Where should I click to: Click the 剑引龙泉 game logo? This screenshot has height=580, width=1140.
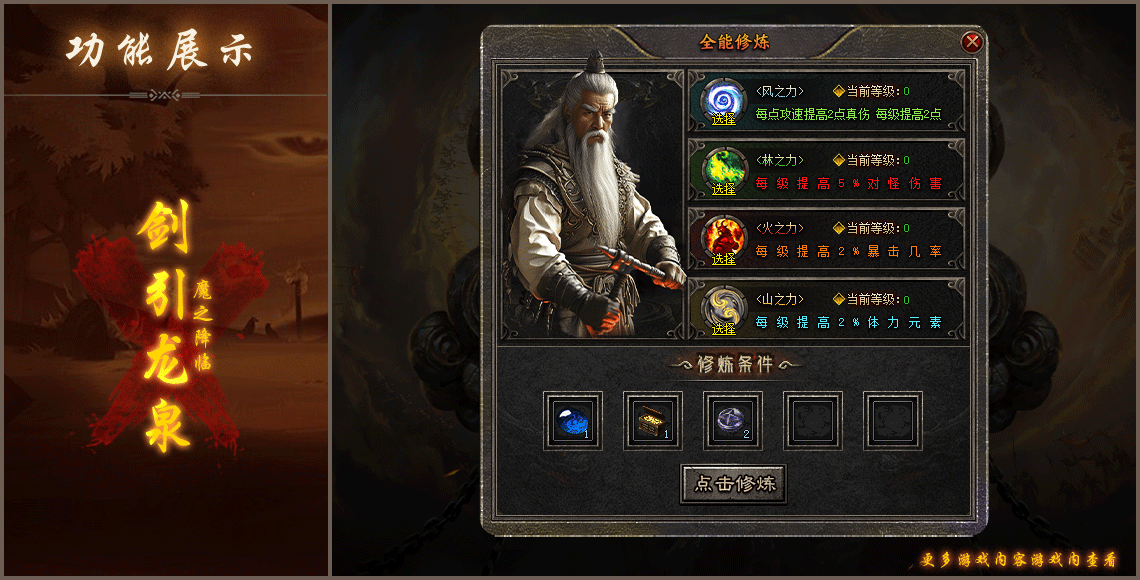click(172, 327)
